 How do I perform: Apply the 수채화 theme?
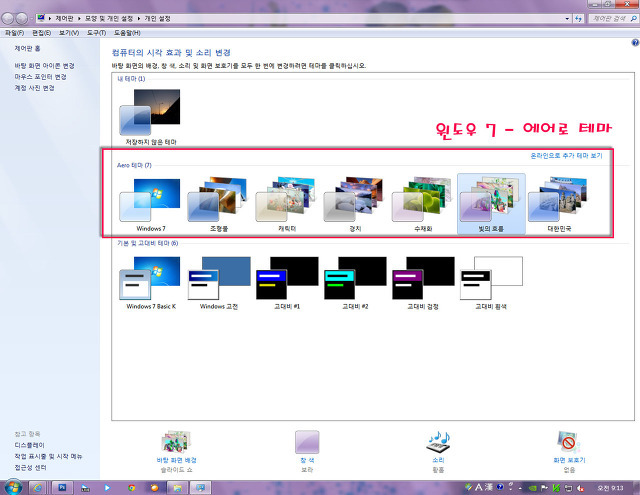(x=423, y=204)
